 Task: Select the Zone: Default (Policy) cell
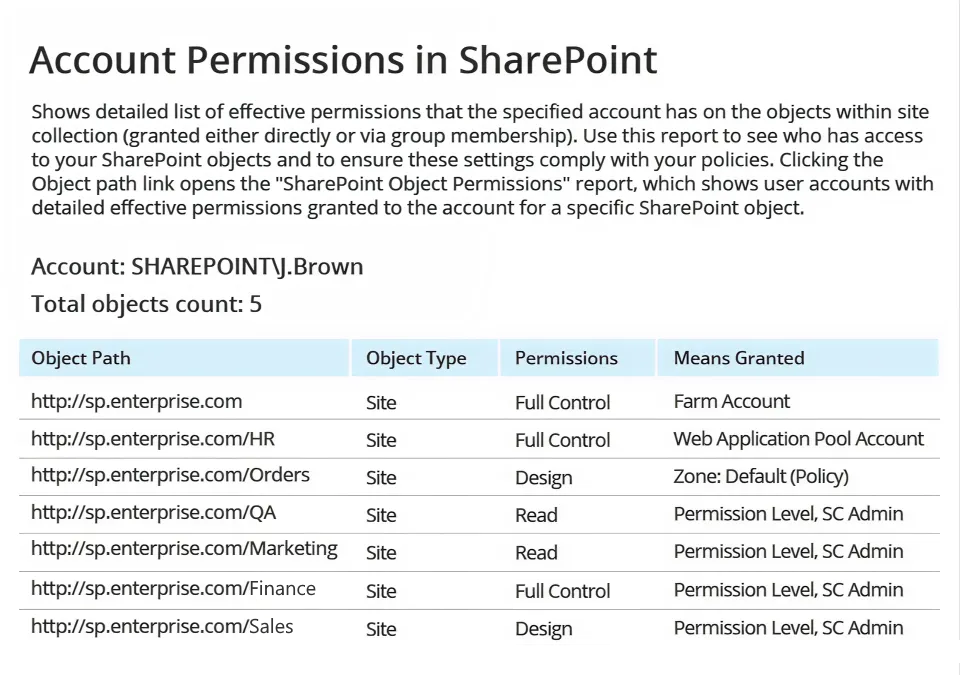point(761,477)
